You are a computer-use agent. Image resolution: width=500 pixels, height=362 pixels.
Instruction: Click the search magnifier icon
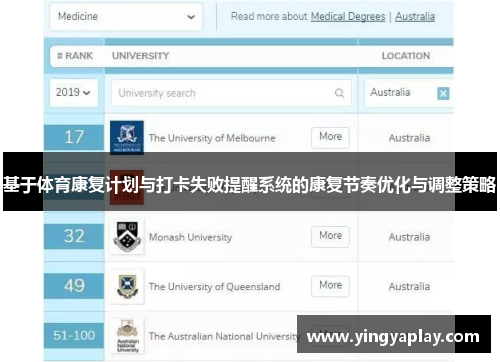coord(339,93)
